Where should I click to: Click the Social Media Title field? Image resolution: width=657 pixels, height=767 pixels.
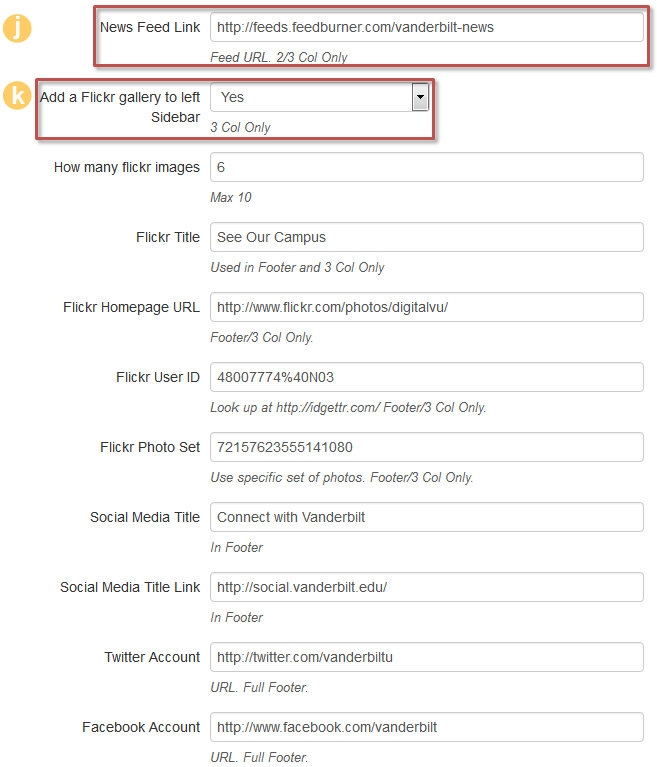(x=426, y=517)
